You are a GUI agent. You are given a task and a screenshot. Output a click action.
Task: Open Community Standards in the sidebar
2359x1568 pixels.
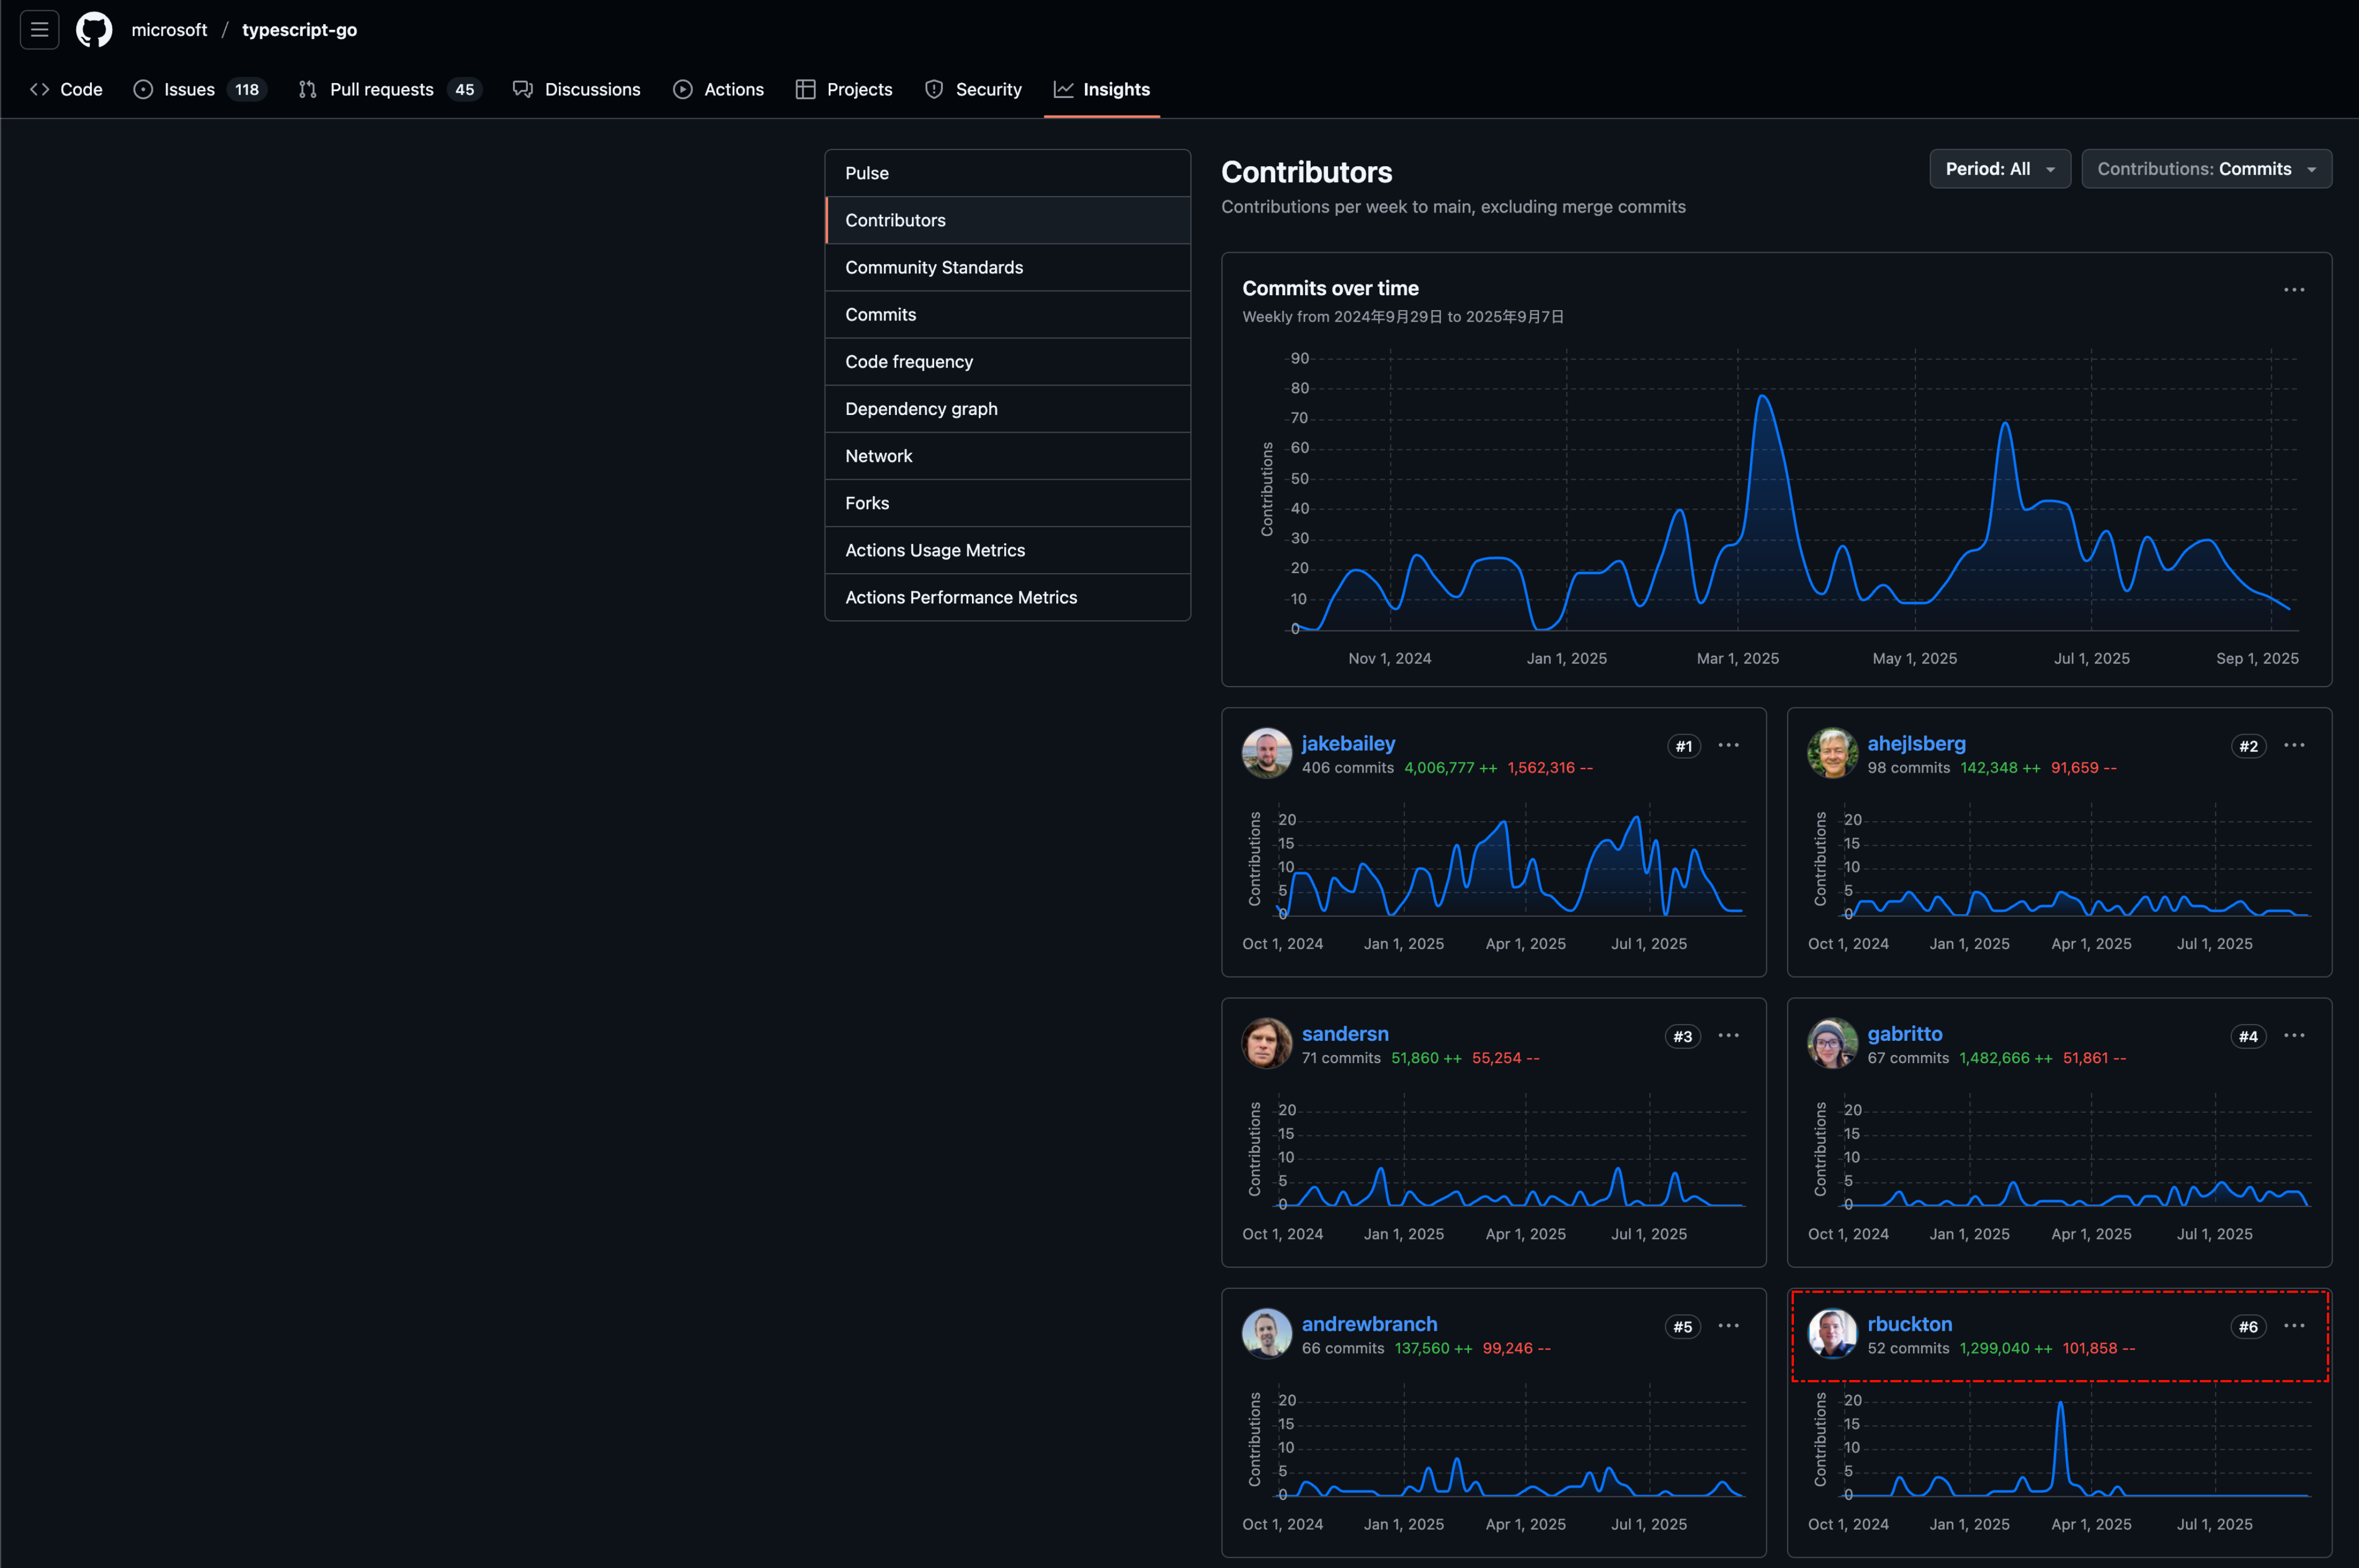(1007, 267)
